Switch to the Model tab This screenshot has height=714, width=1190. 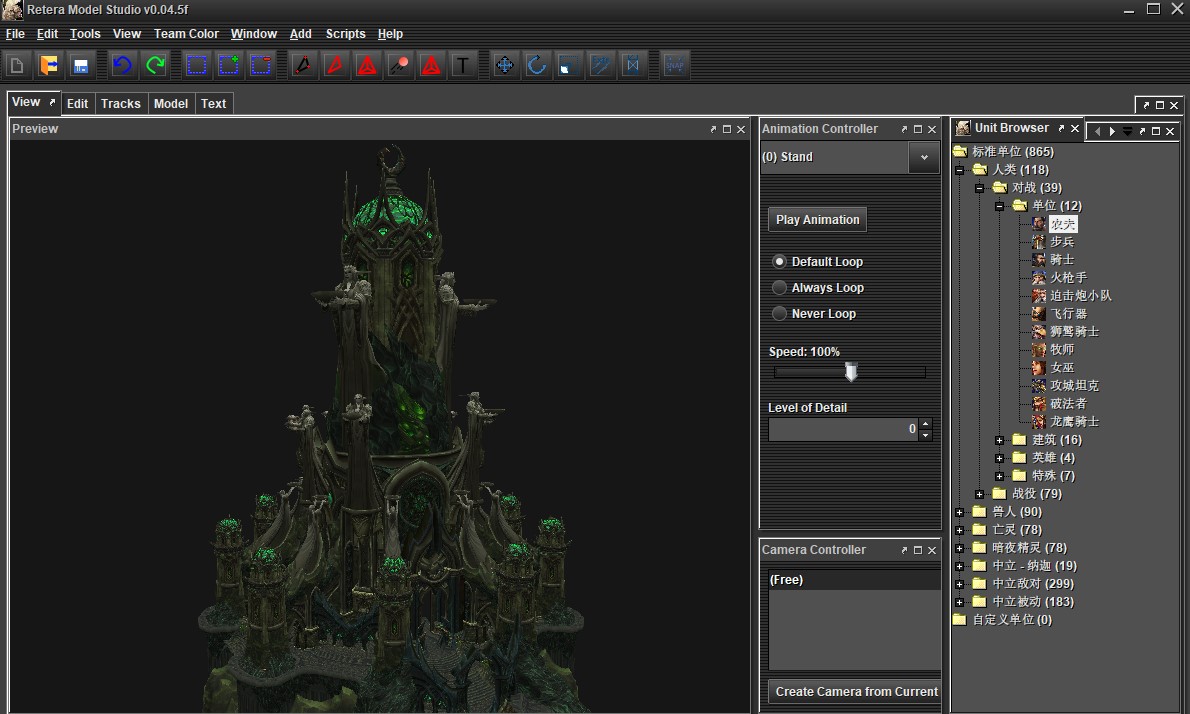tap(171, 104)
